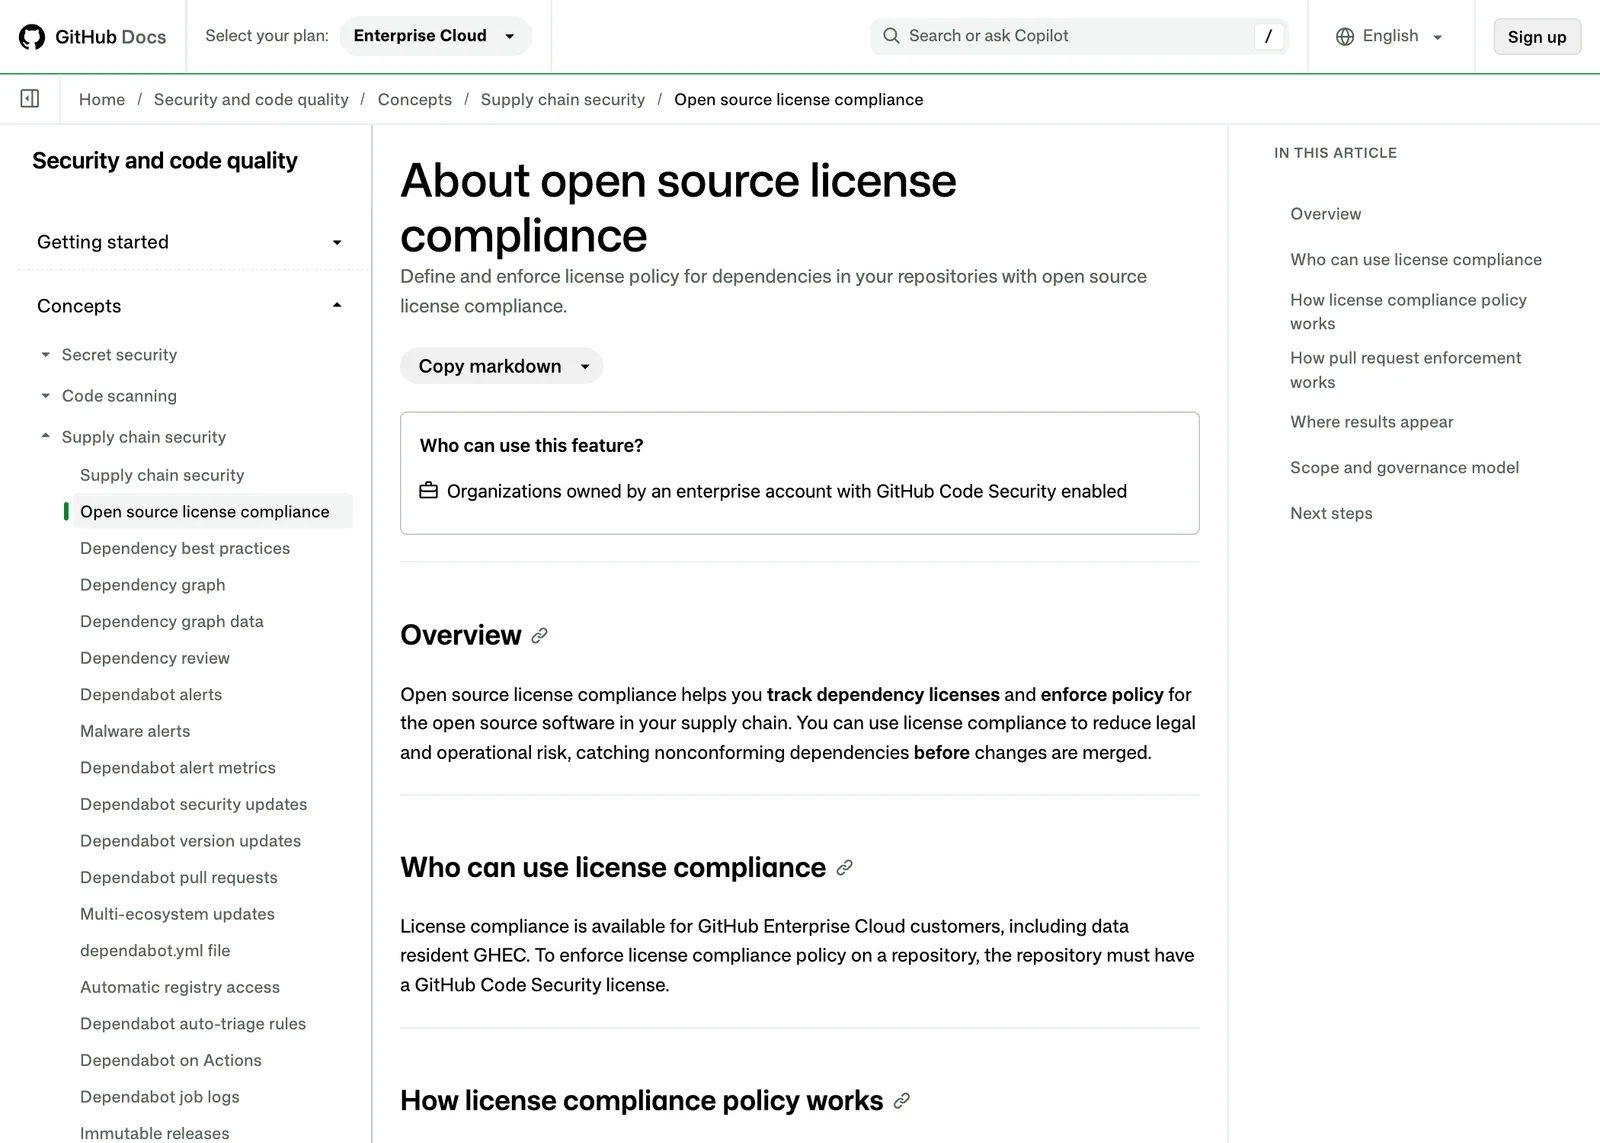Collapse the Supply chain security tree group
Screen dimensions: 1600x1143
coord(133,437)
